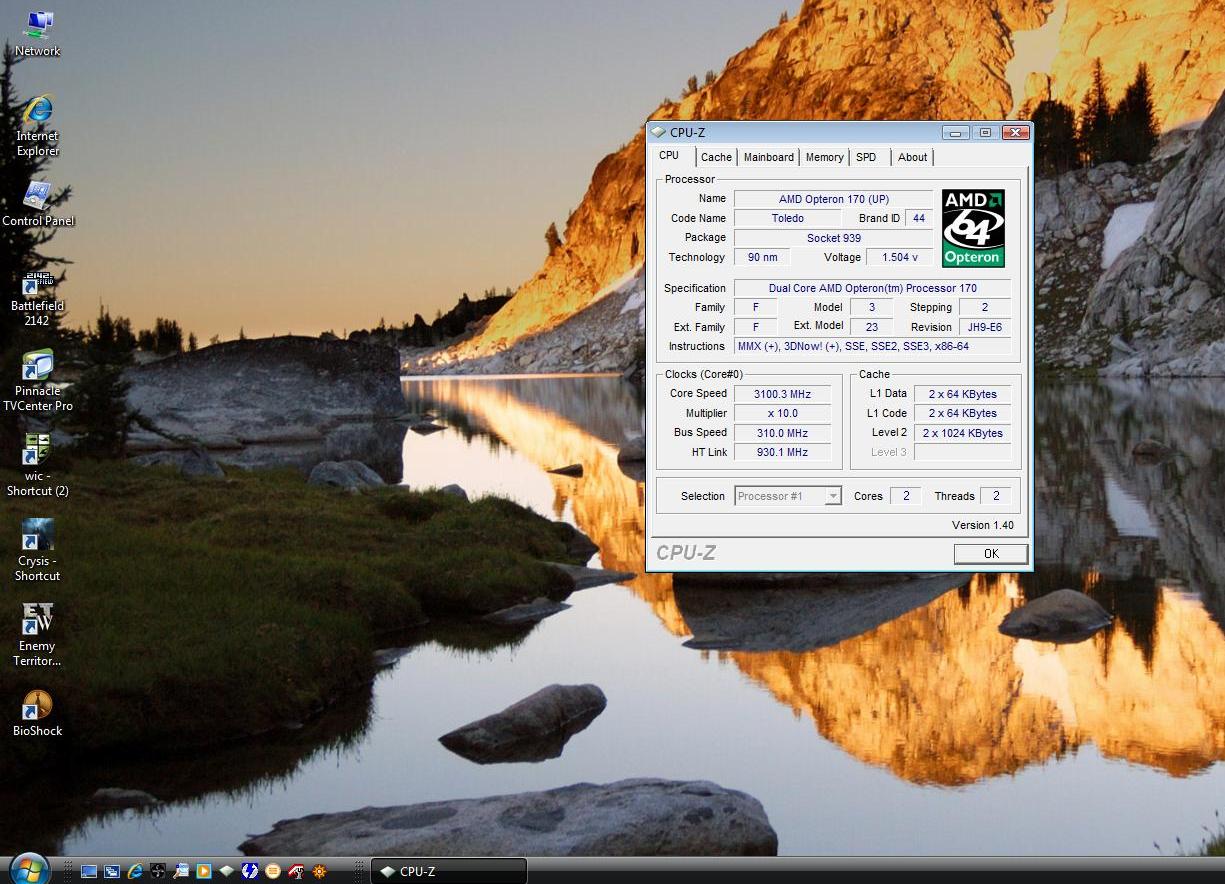This screenshot has height=884, width=1225.
Task: Click the Package field 'Socket 939'
Action: 833,238
